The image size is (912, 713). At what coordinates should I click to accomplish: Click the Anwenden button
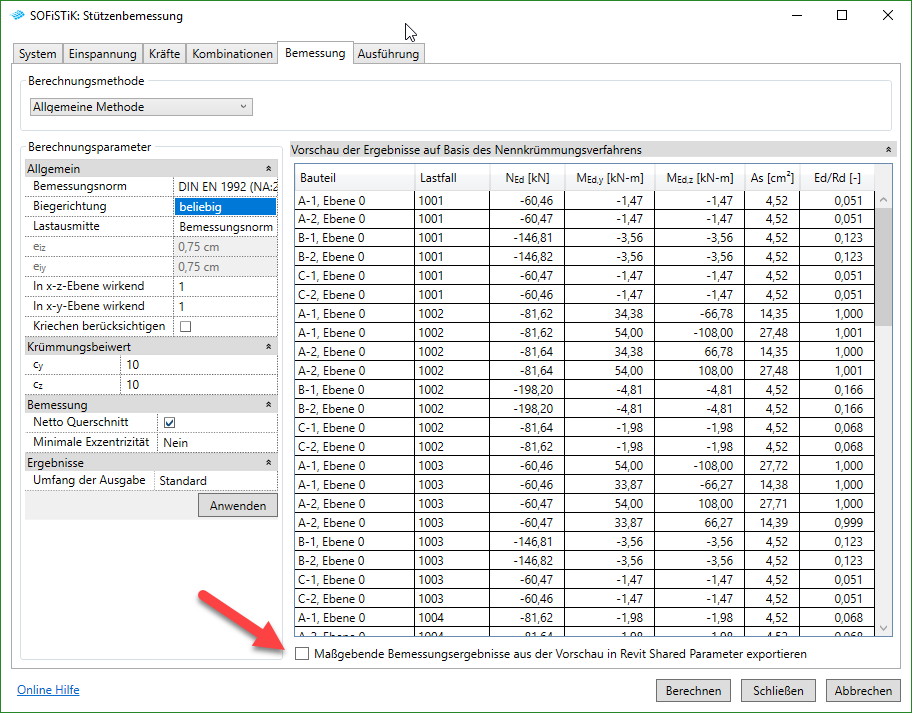[x=238, y=506]
